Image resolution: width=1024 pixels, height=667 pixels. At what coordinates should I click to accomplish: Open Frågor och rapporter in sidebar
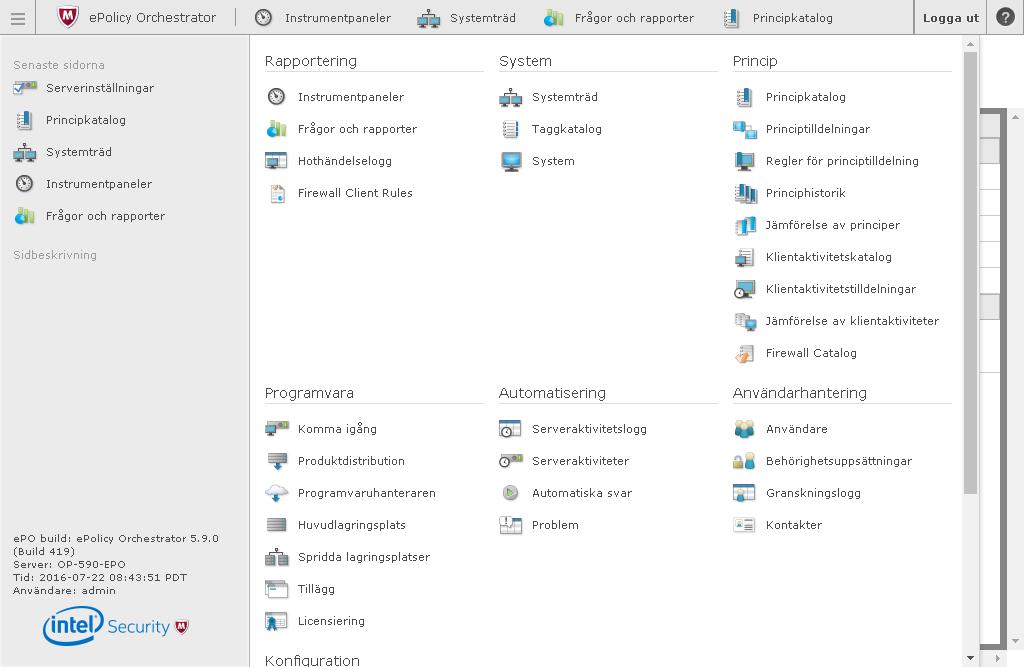(105, 216)
